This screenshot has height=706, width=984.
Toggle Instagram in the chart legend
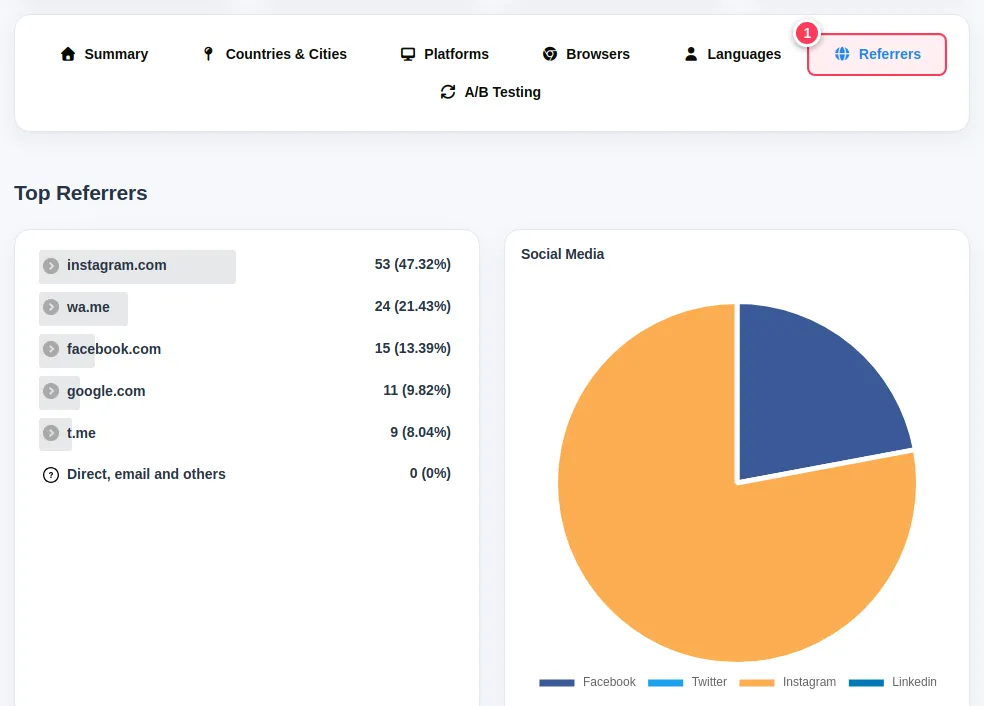point(788,682)
